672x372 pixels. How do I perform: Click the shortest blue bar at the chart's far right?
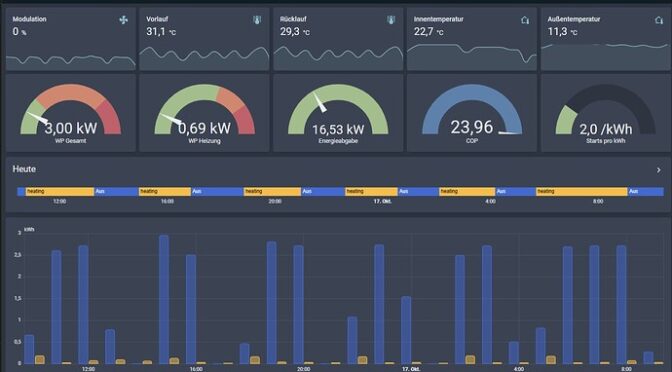648,358
